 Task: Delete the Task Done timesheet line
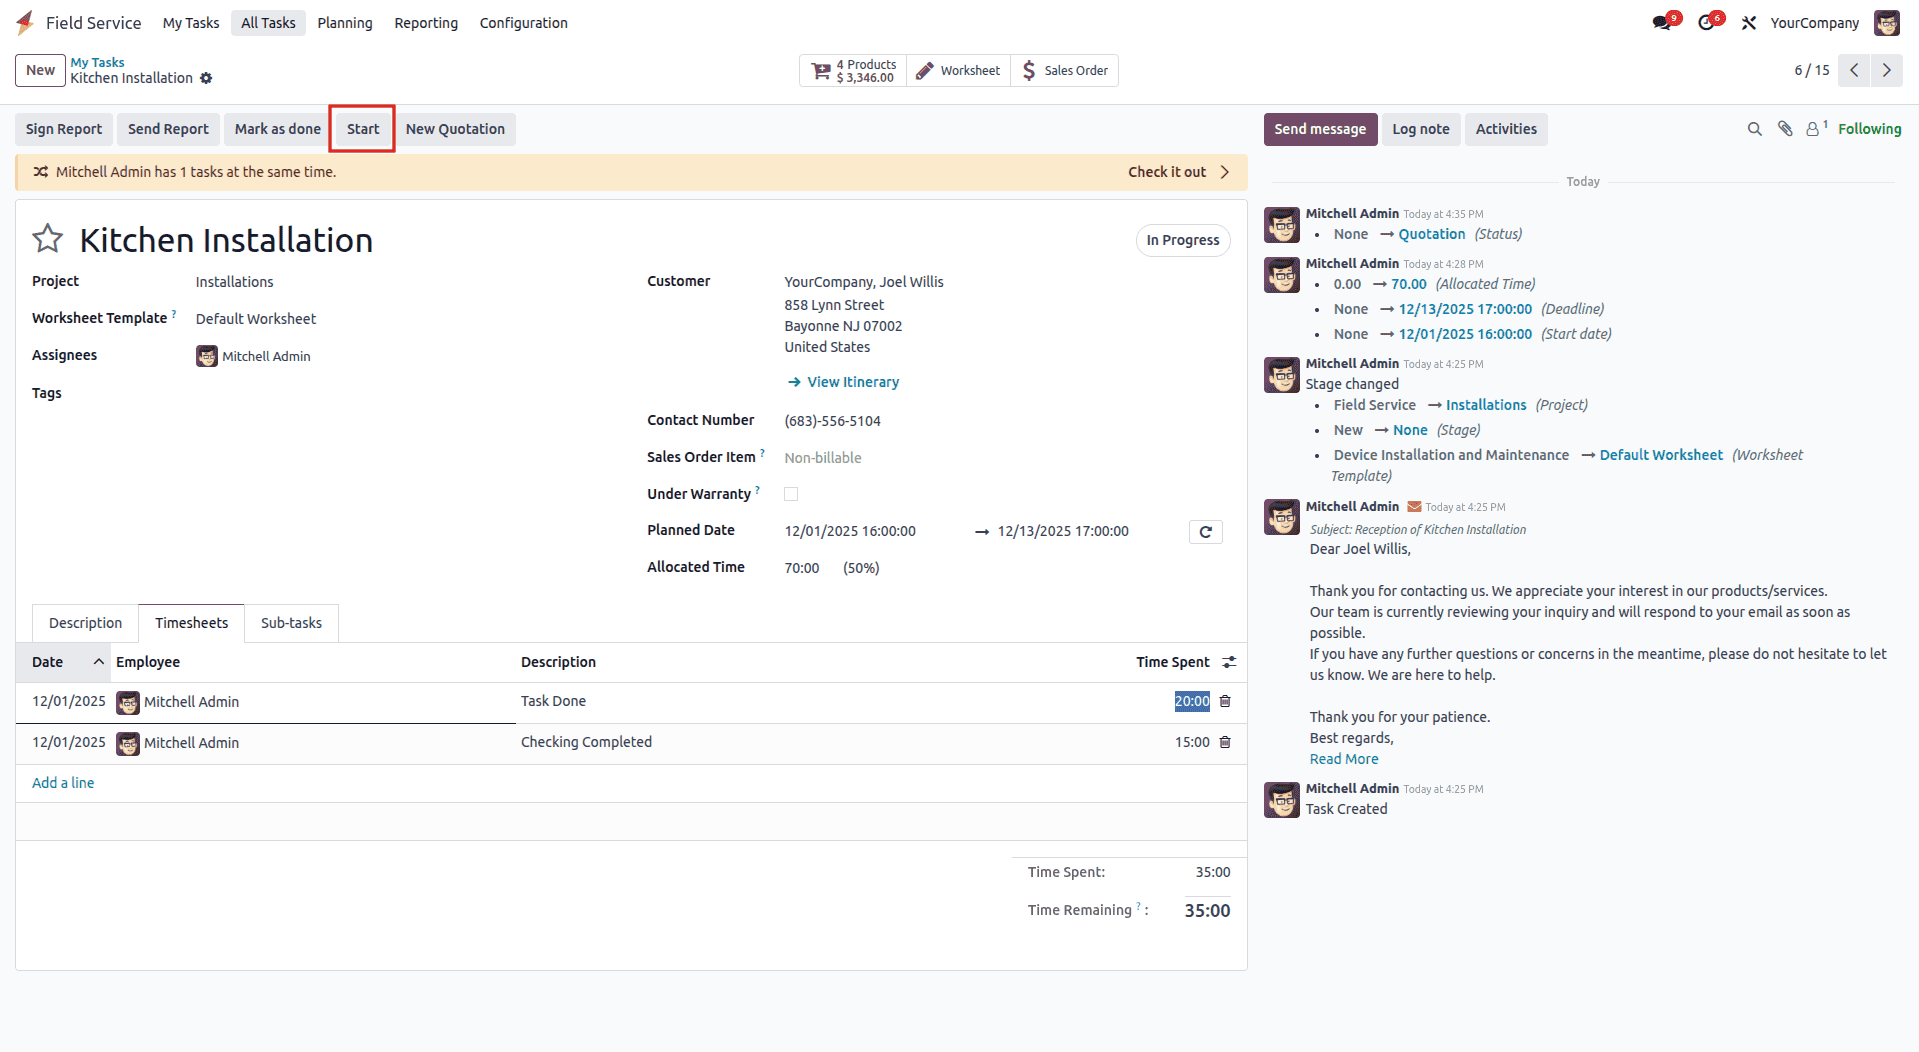(x=1225, y=701)
